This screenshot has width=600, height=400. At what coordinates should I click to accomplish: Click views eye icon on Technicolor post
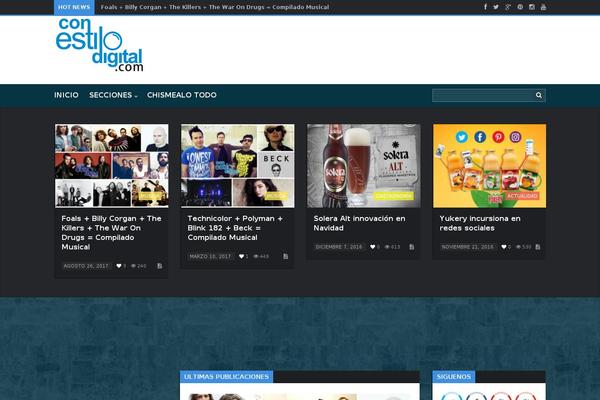click(256, 256)
